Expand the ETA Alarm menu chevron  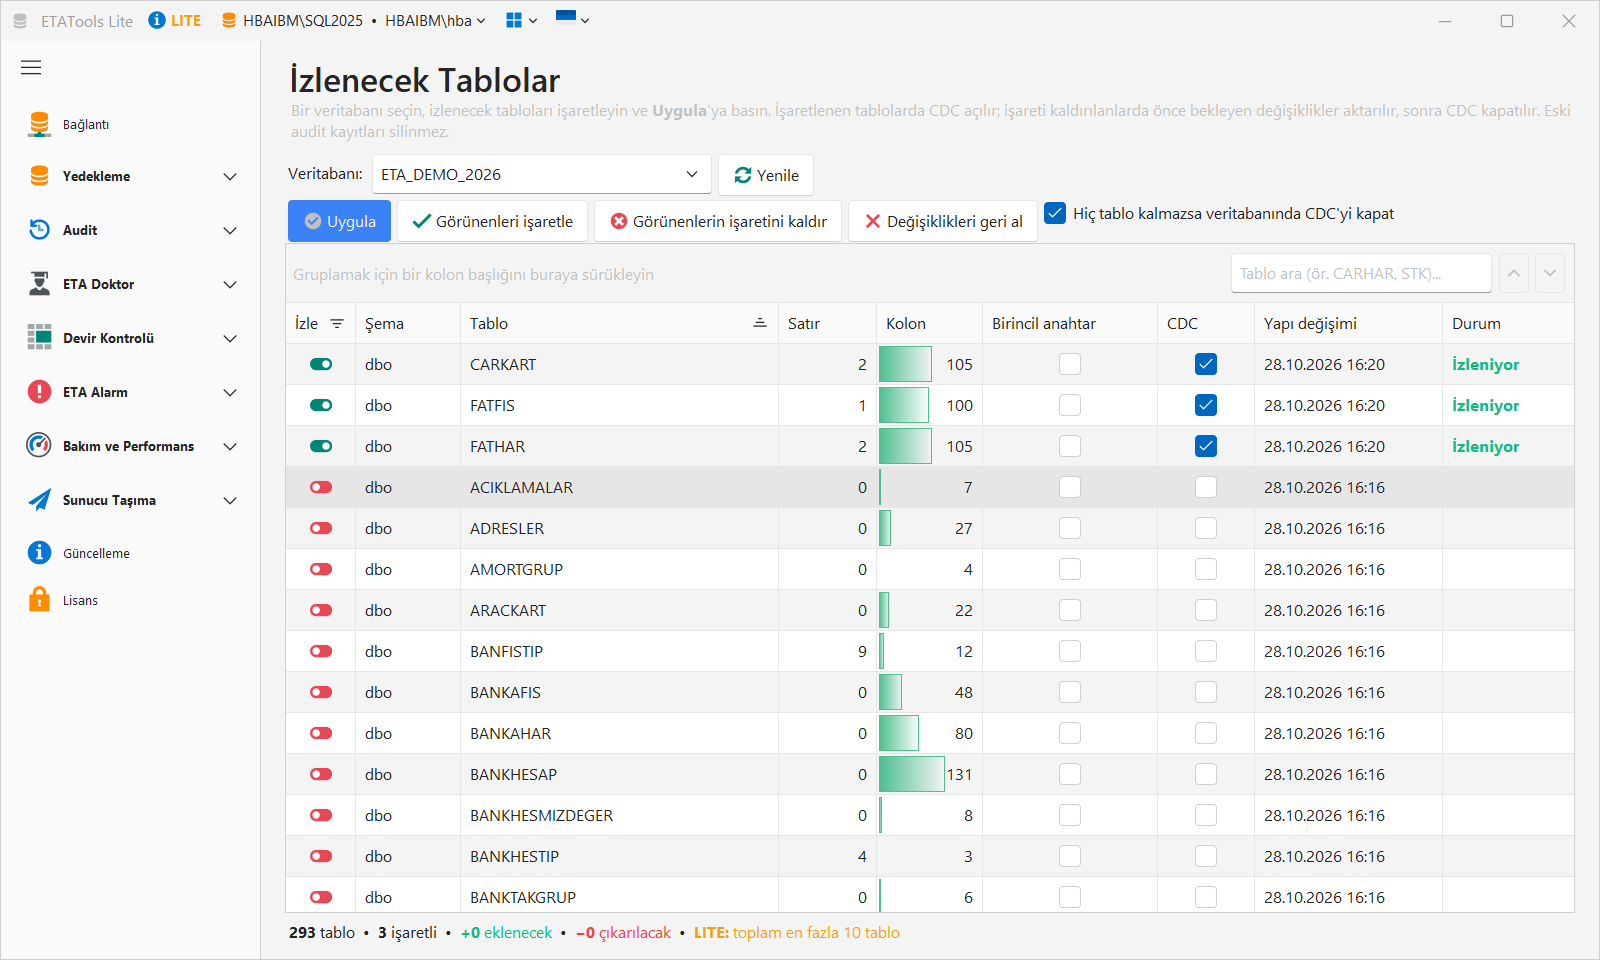point(230,393)
